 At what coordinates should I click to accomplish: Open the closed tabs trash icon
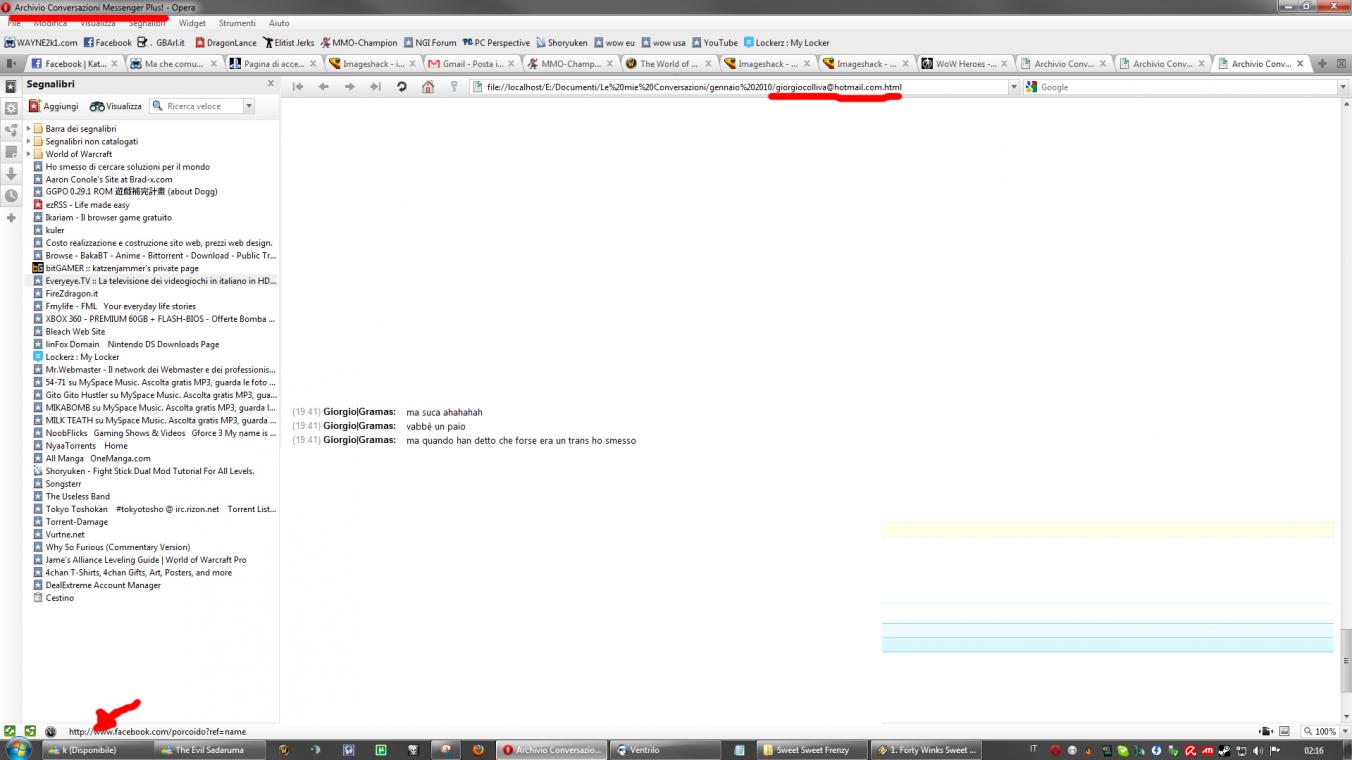pyautogui.click(x=1340, y=64)
